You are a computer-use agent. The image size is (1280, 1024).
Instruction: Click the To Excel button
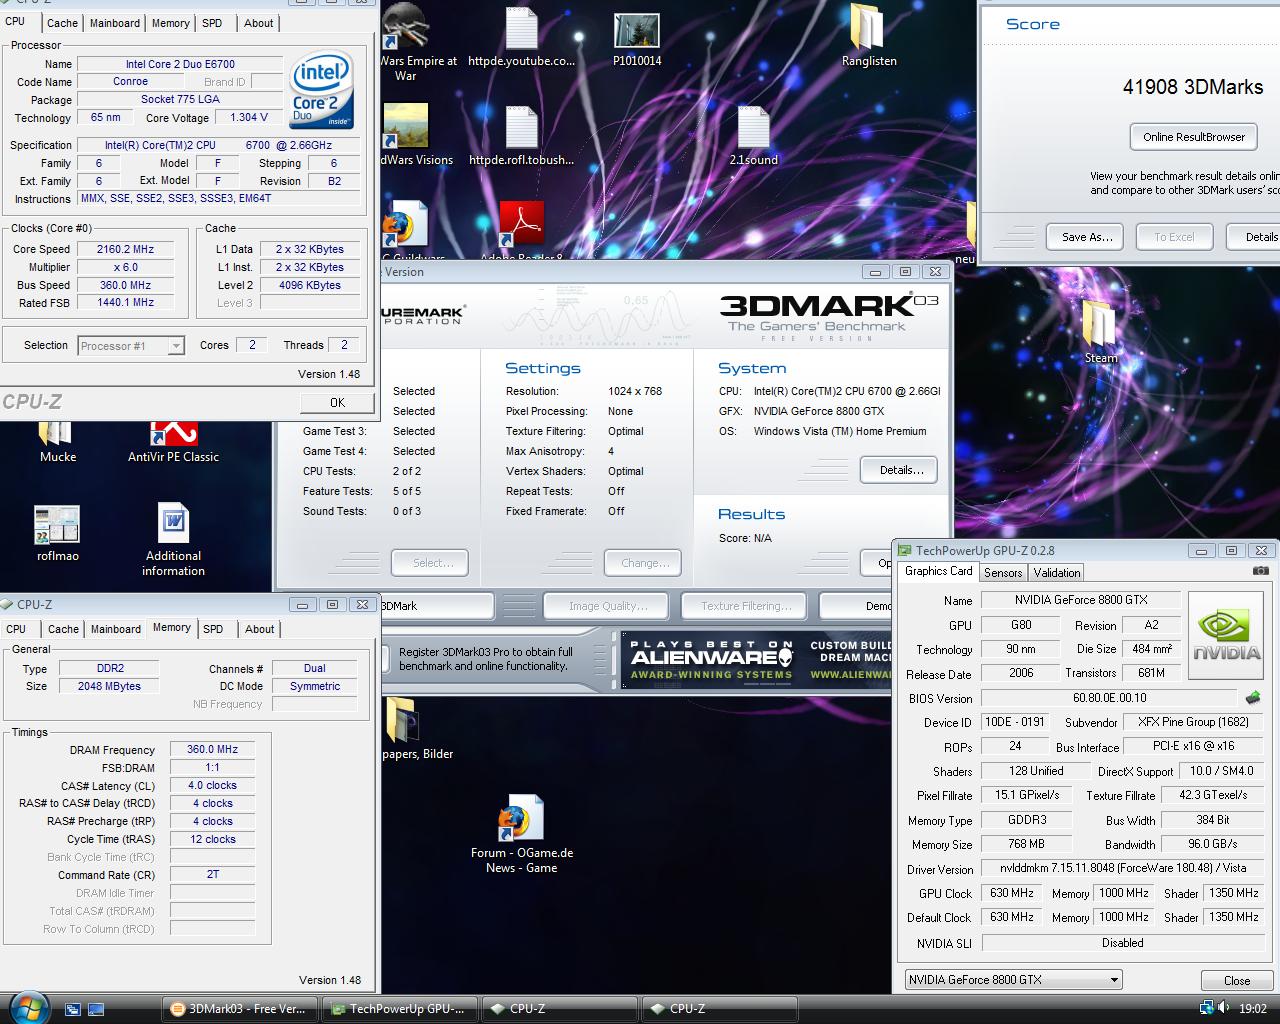click(x=1174, y=237)
